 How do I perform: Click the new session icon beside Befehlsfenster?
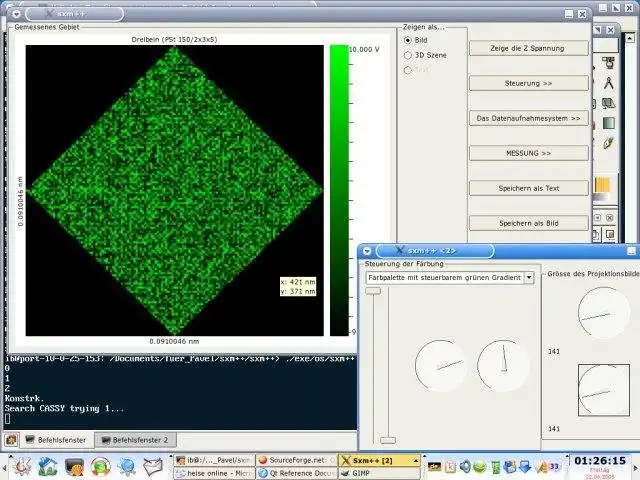tap(11, 440)
